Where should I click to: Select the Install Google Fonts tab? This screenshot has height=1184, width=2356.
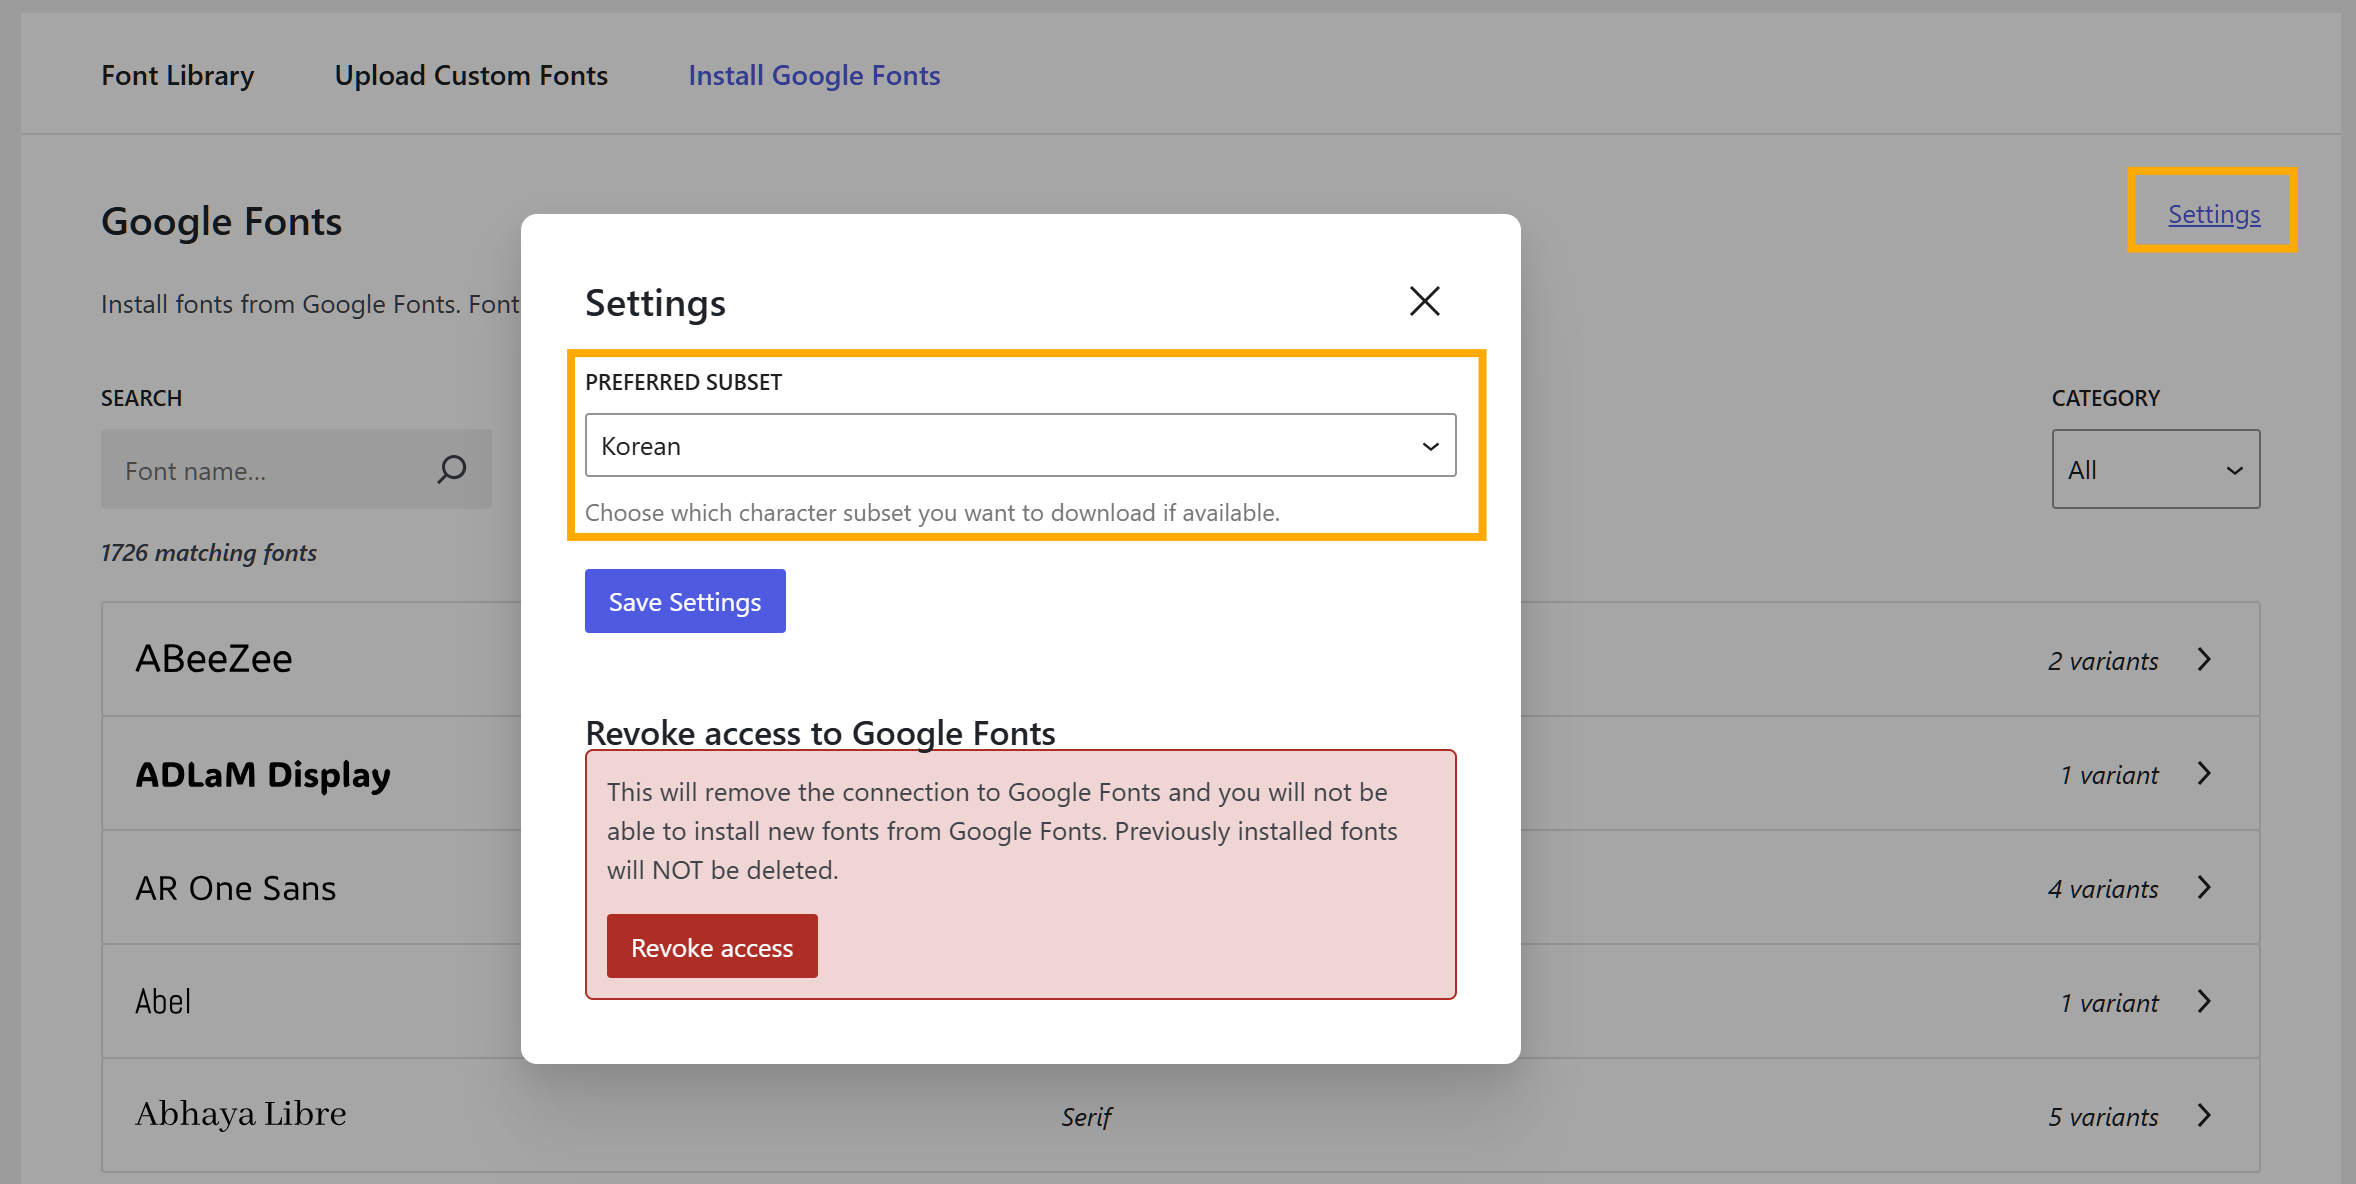[x=814, y=75]
